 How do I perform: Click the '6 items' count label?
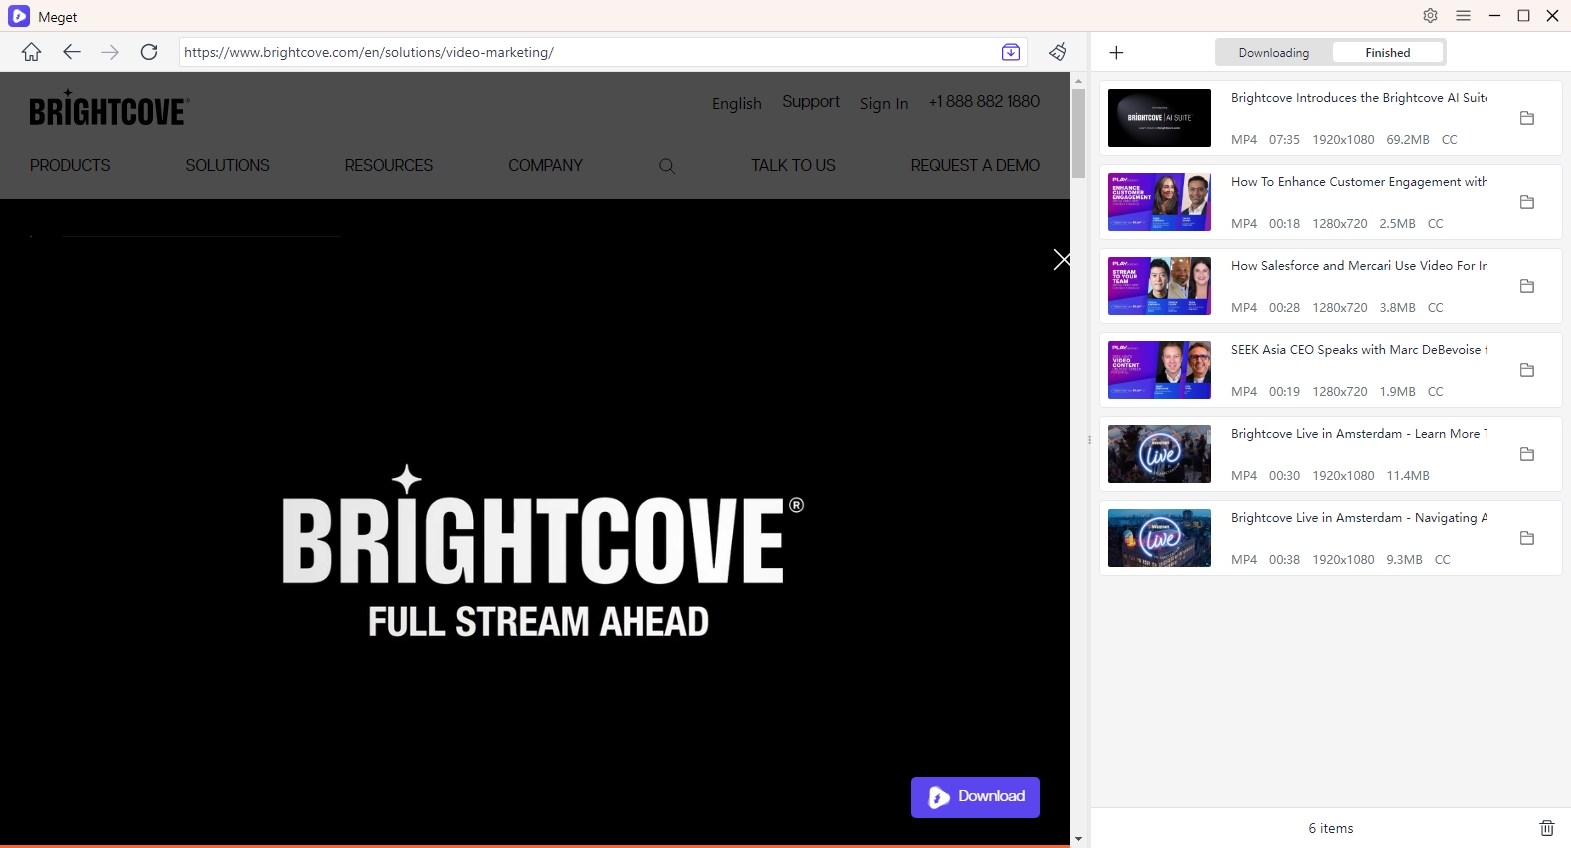(1331, 828)
